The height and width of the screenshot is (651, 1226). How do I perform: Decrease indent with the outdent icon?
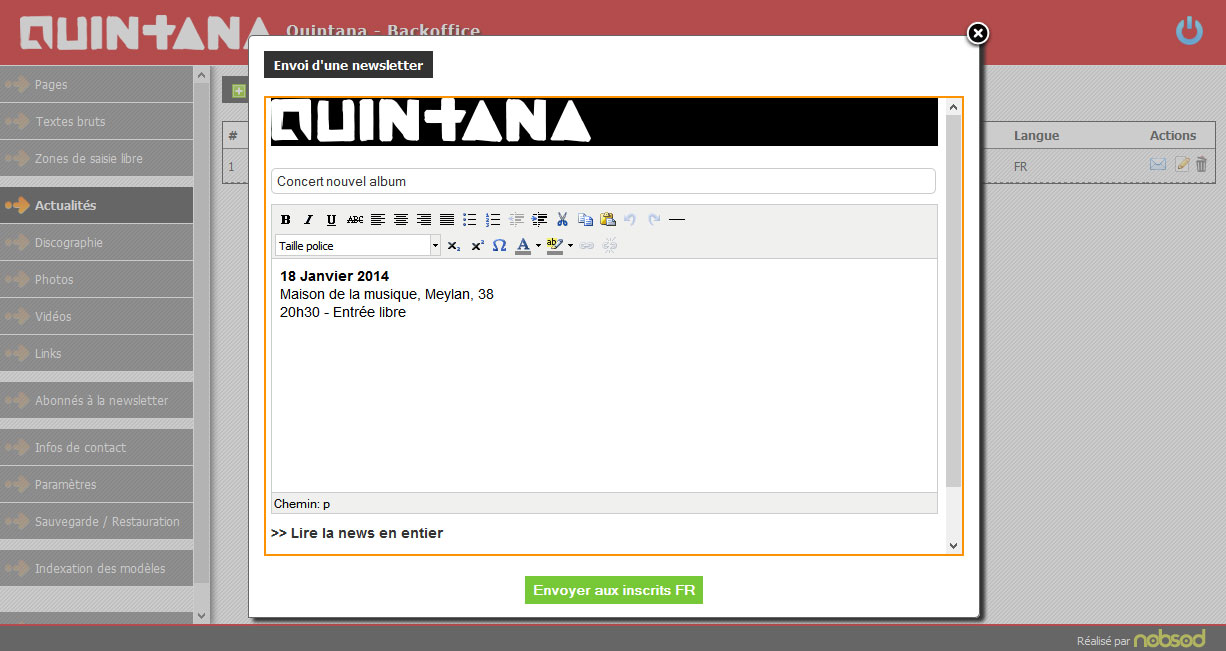(516, 219)
